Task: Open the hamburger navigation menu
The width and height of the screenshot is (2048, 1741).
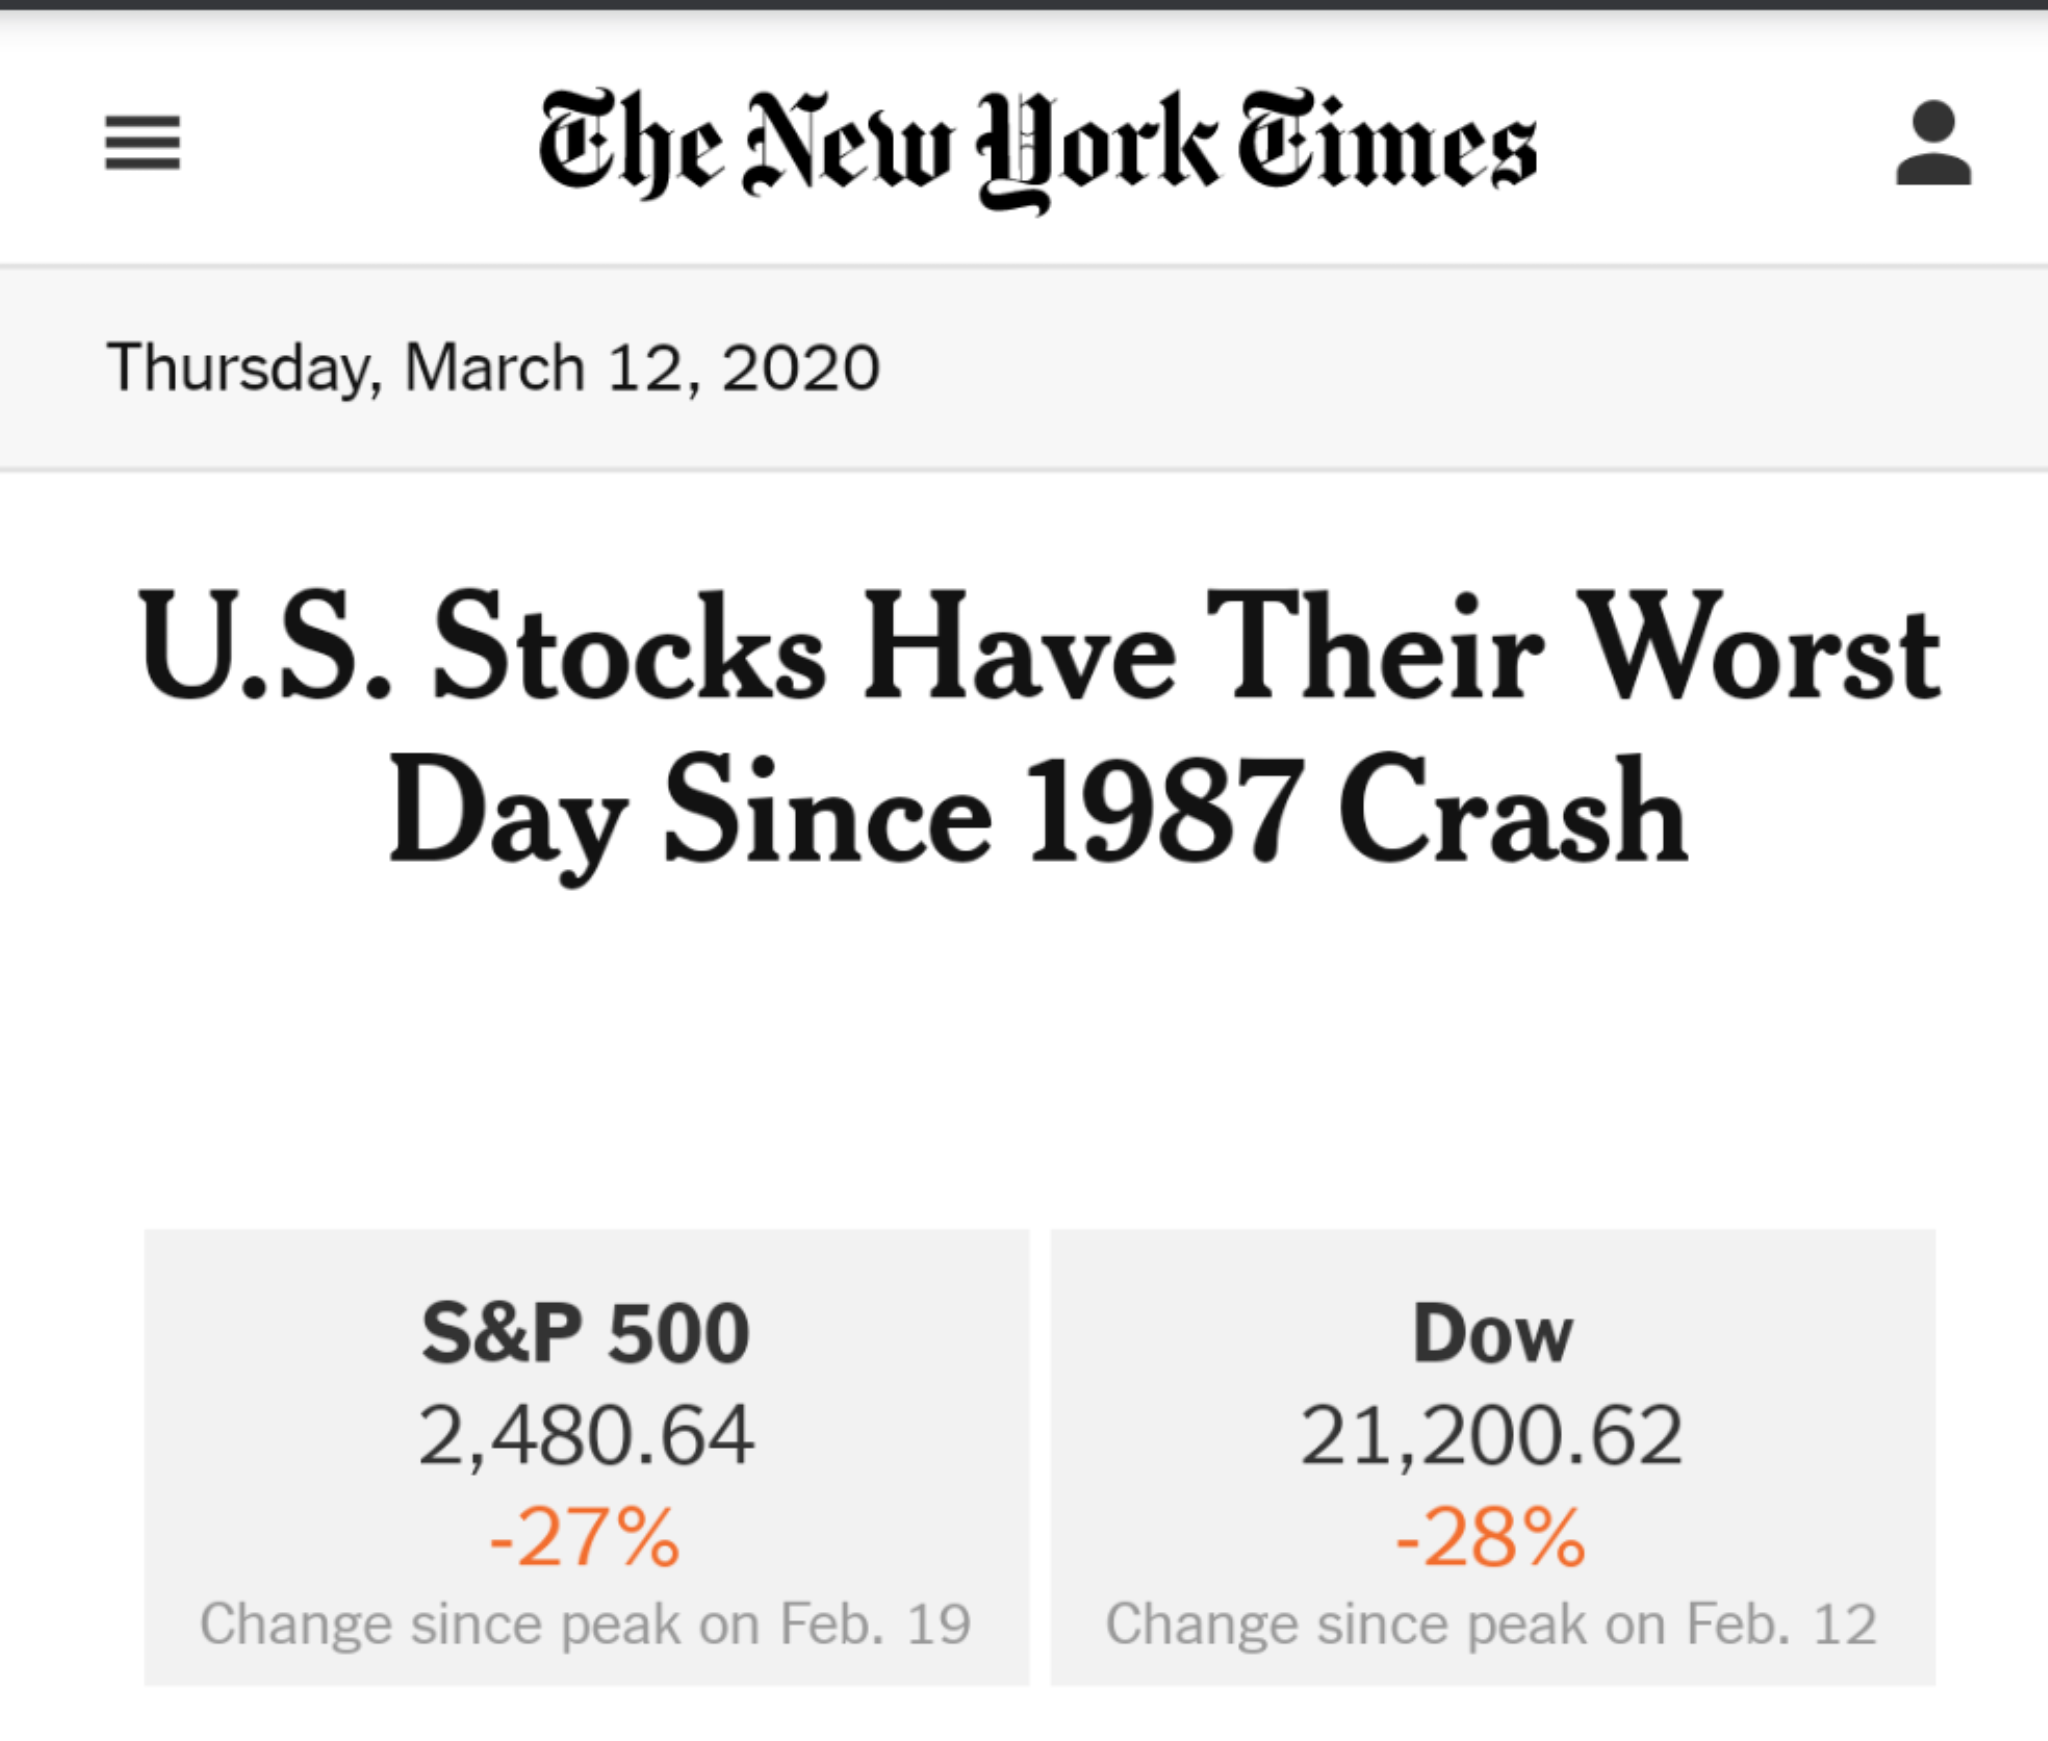Action: click(x=143, y=142)
